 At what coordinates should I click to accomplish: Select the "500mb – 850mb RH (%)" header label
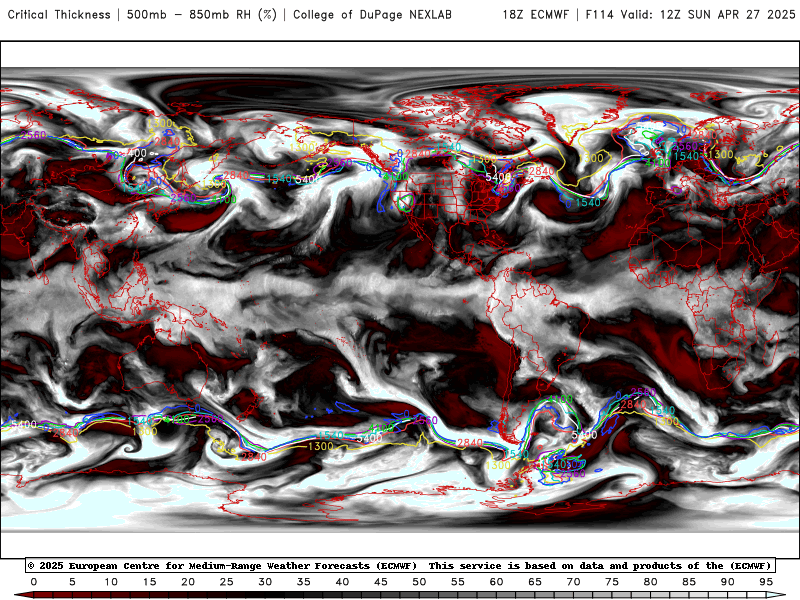click(x=202, y=14)
